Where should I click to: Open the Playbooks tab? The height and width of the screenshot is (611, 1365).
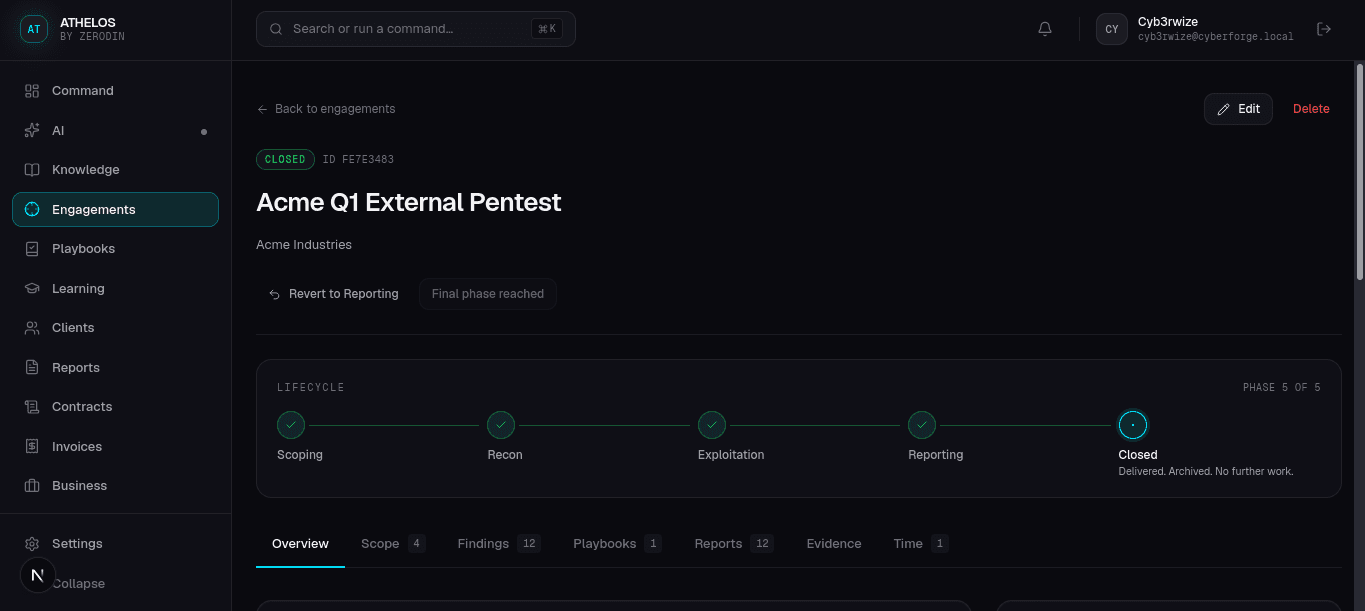click(617, 544)
